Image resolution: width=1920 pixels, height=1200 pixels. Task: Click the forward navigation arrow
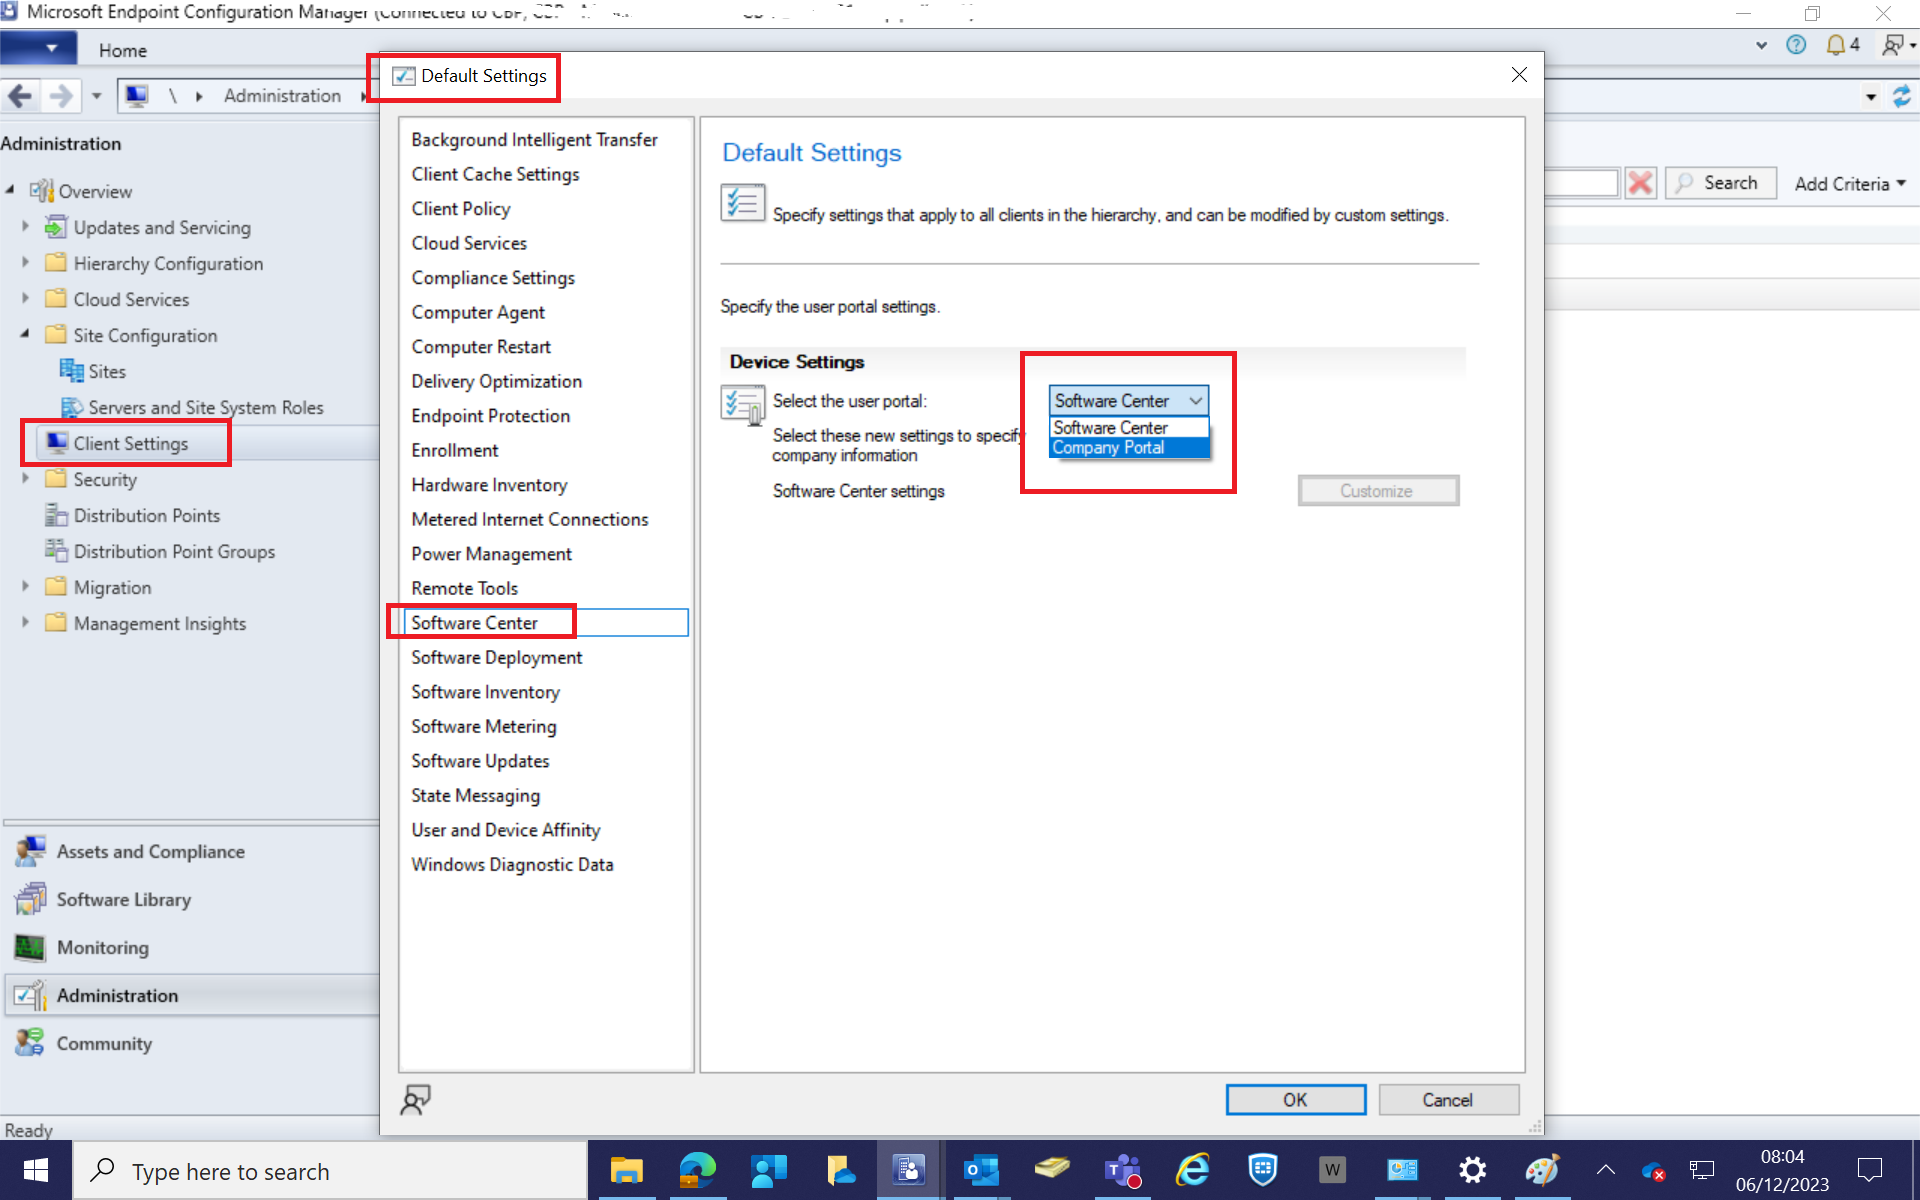(60, 96)
